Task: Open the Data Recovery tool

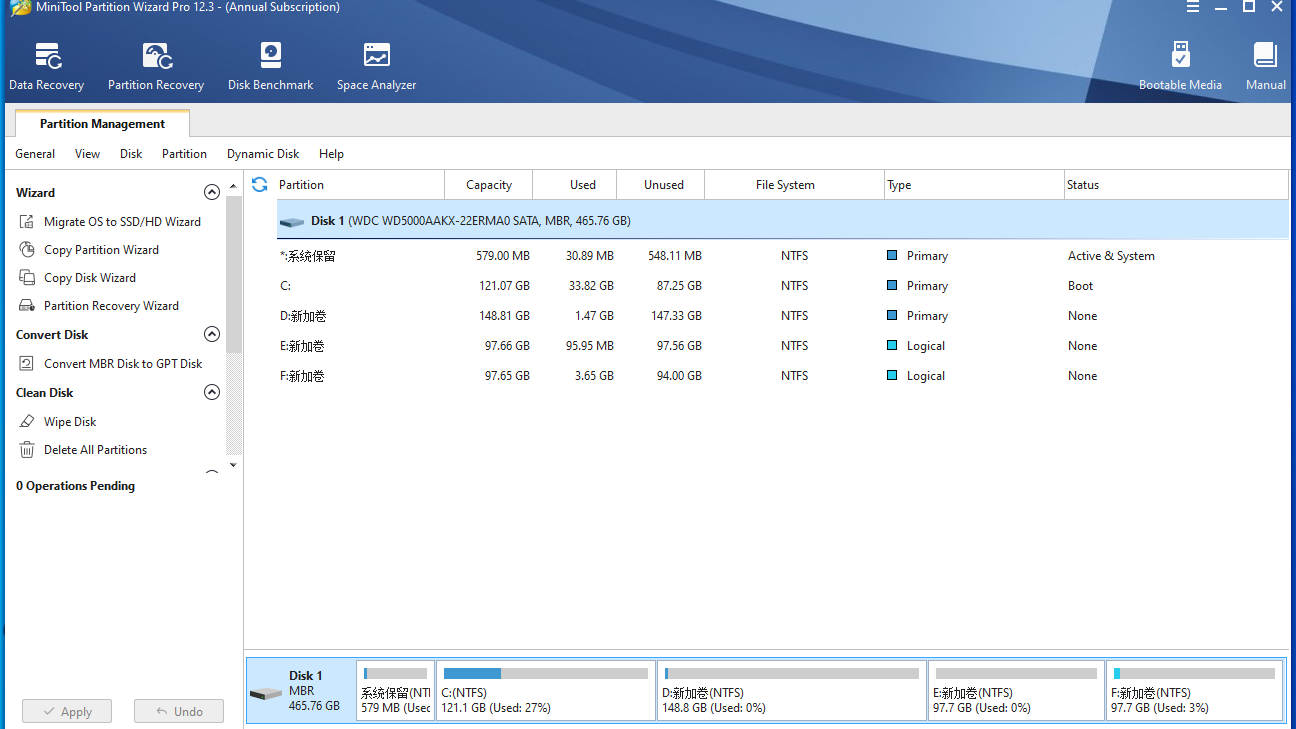Action: pos(46,63)
